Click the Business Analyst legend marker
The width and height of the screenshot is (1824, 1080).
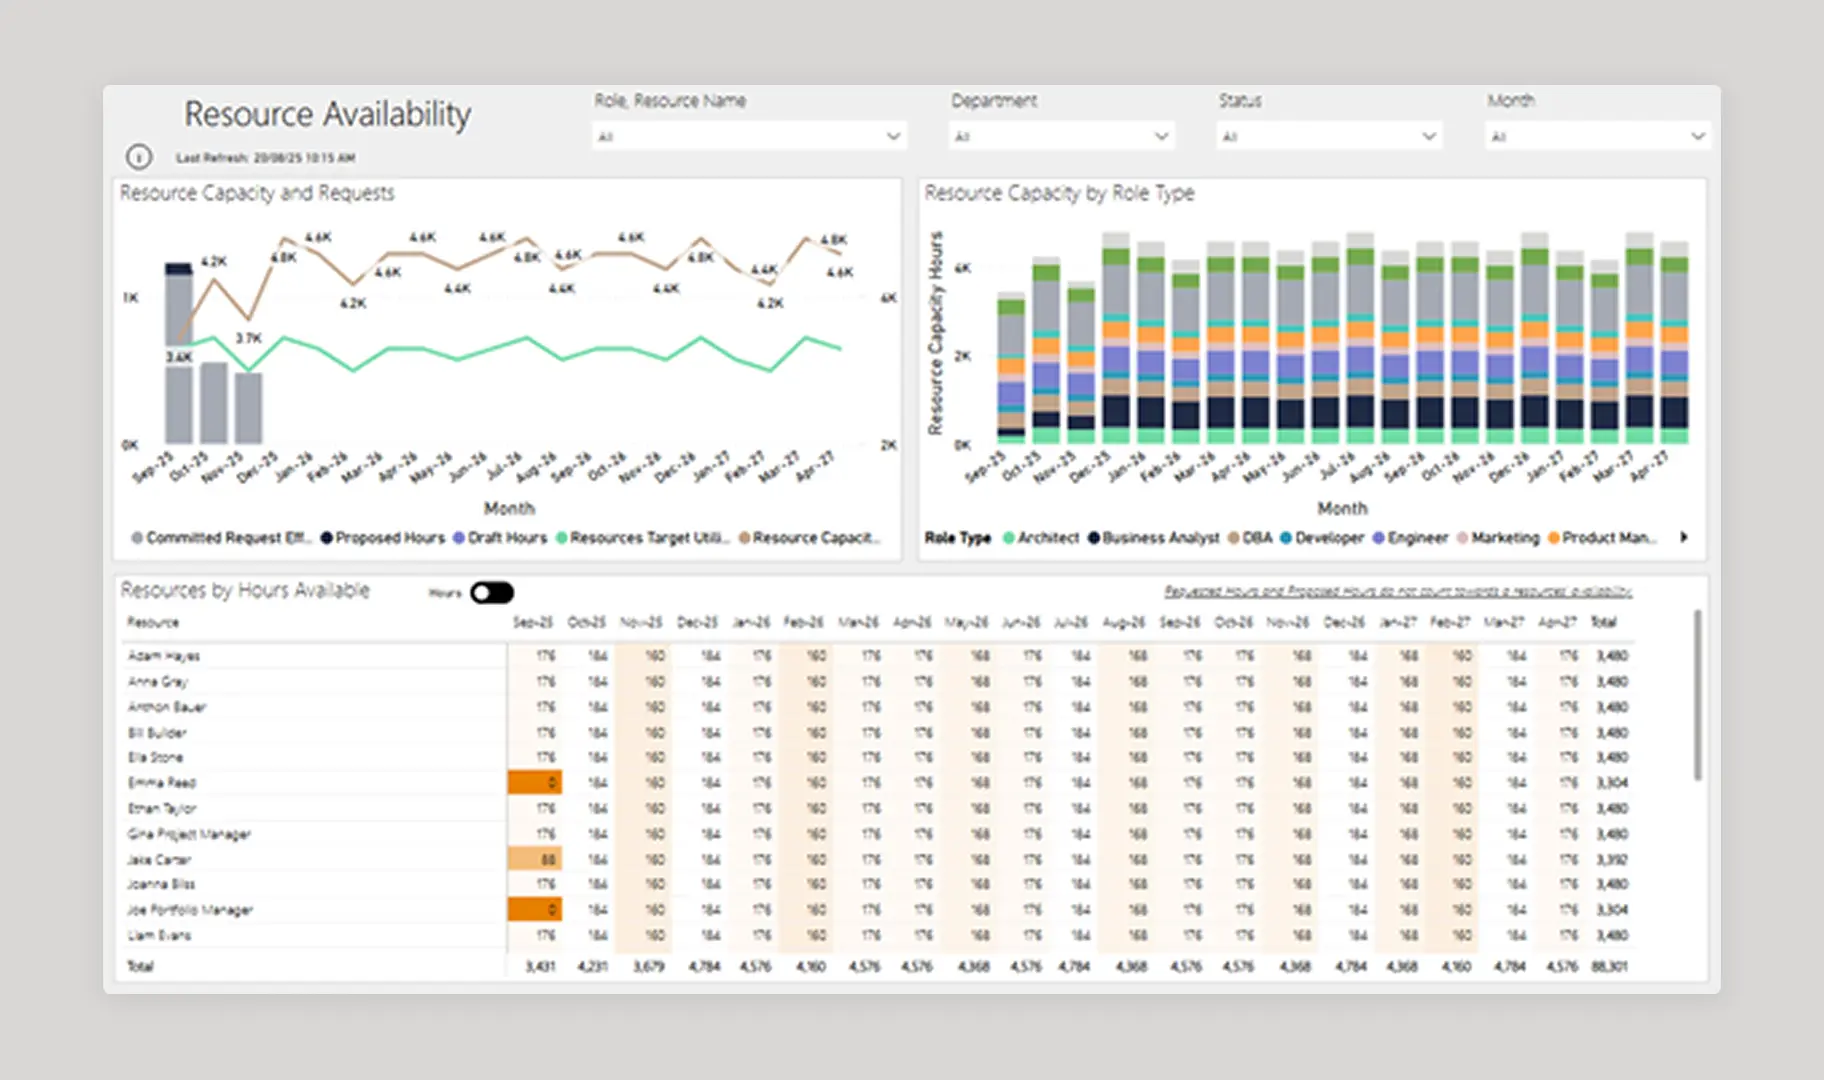pyautogui.click(x=1094, y=538)
